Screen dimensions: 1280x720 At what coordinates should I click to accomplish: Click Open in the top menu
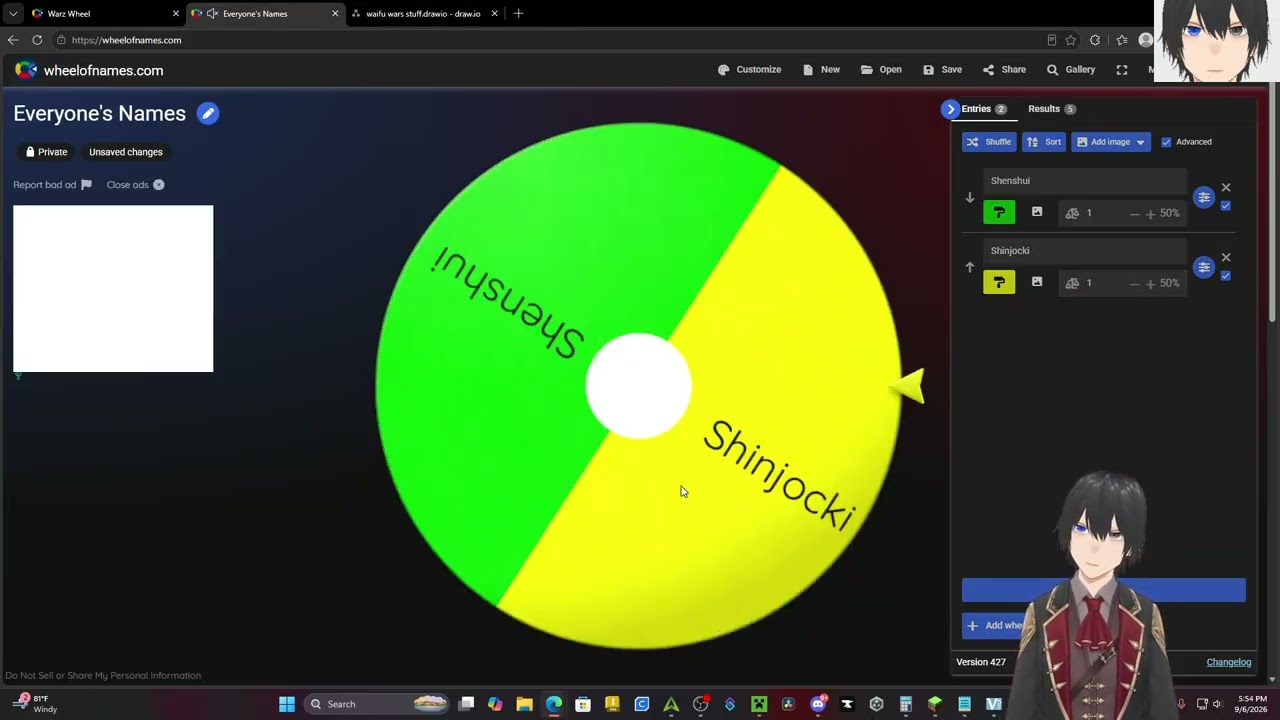coord(881,70)
